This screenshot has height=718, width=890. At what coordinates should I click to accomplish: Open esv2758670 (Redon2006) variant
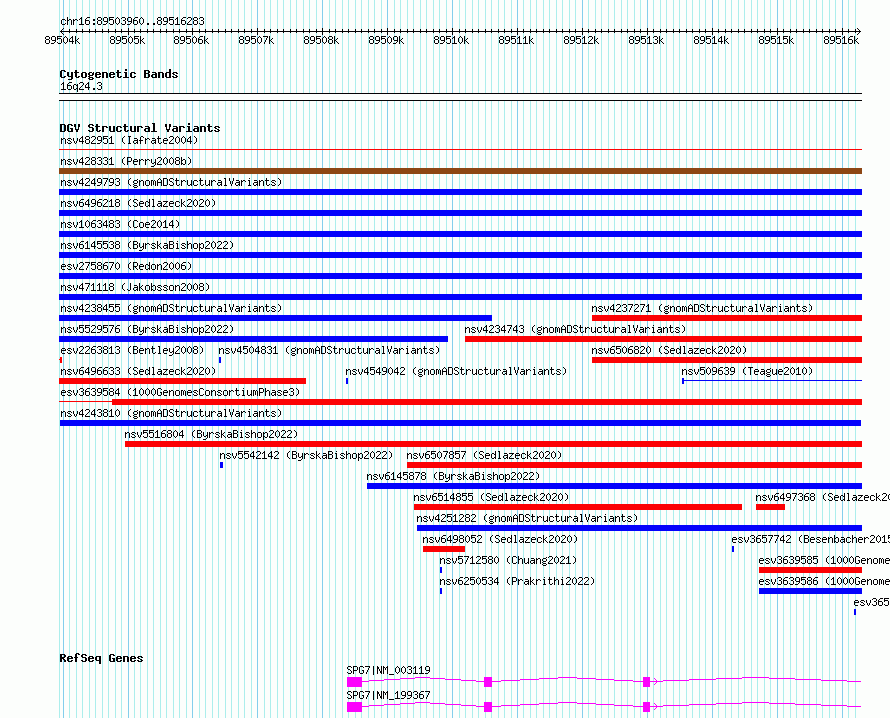coord(126,266)
